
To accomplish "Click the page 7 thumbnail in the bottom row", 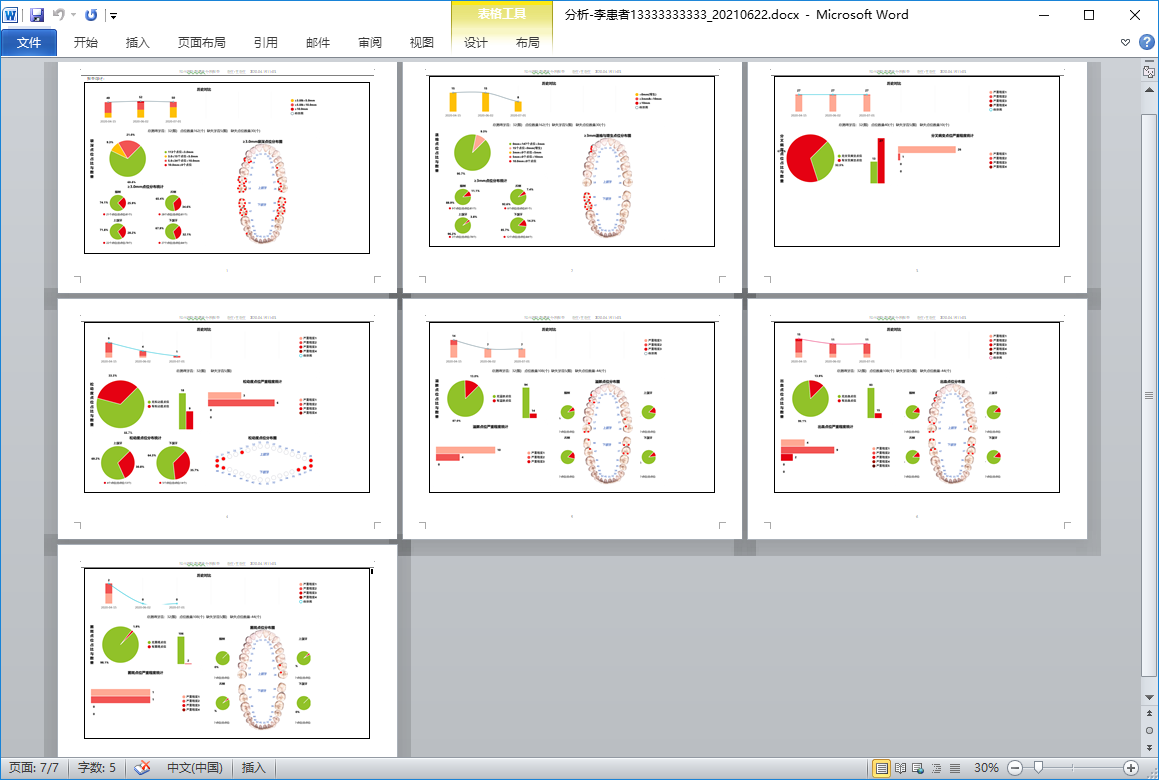I will coord(227,650).
